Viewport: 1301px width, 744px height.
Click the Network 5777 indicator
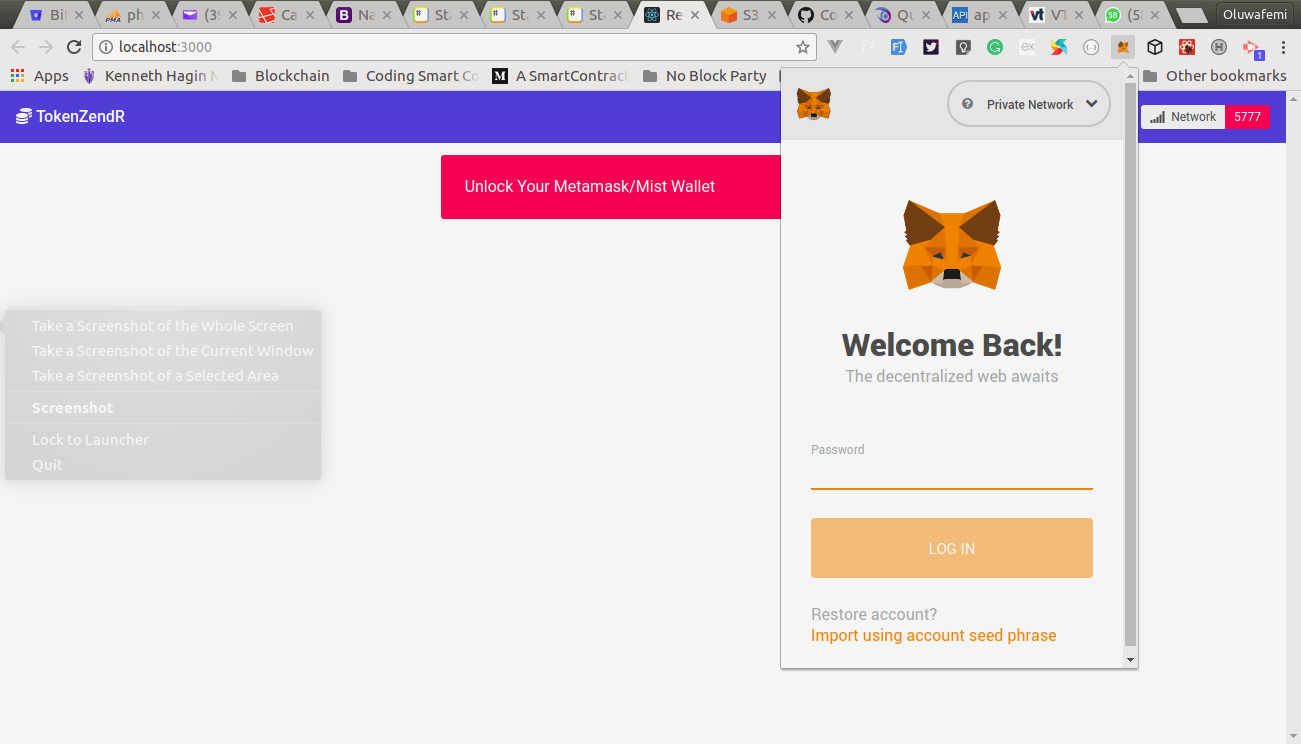[x=1205, y=117]
